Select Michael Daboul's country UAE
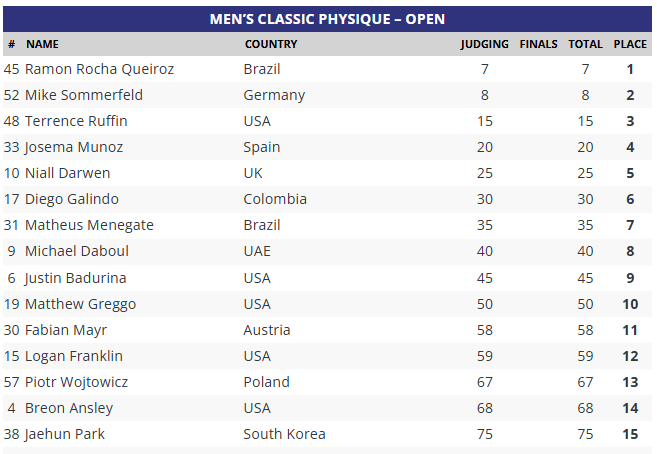The image size is (657, 454). pos(257,251)
